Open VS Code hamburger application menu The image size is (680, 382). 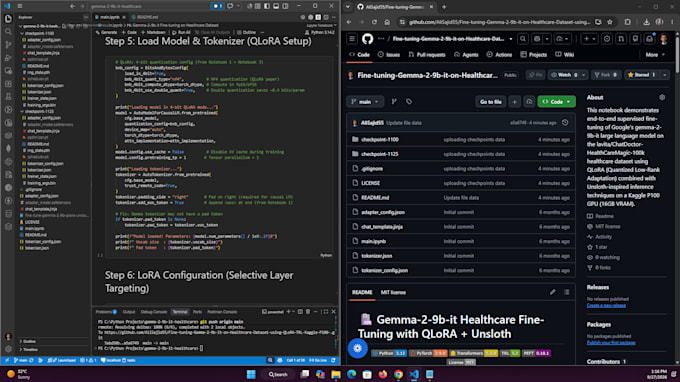[20, 6]
